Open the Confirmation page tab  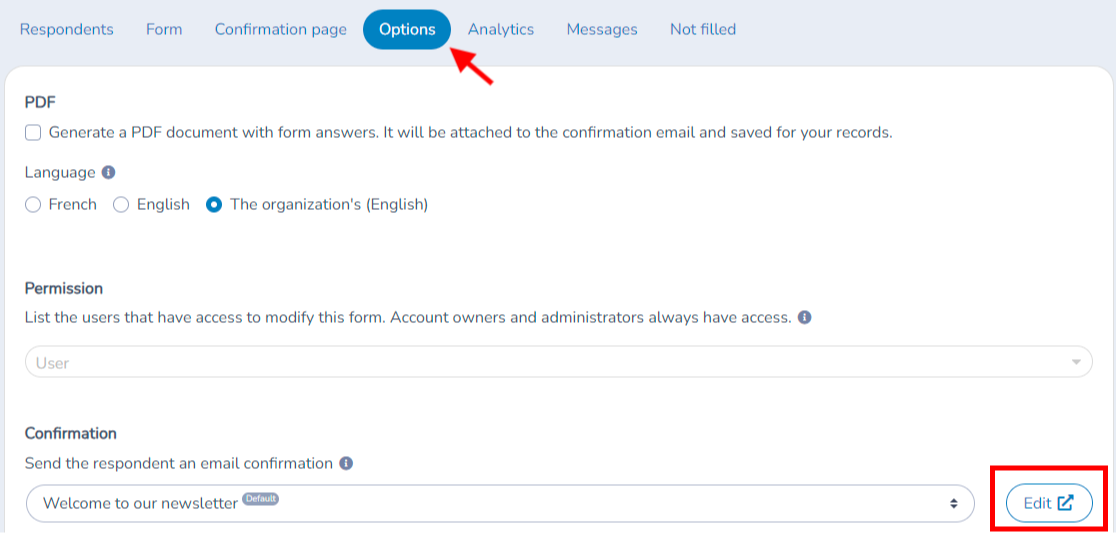click(281, 30)
